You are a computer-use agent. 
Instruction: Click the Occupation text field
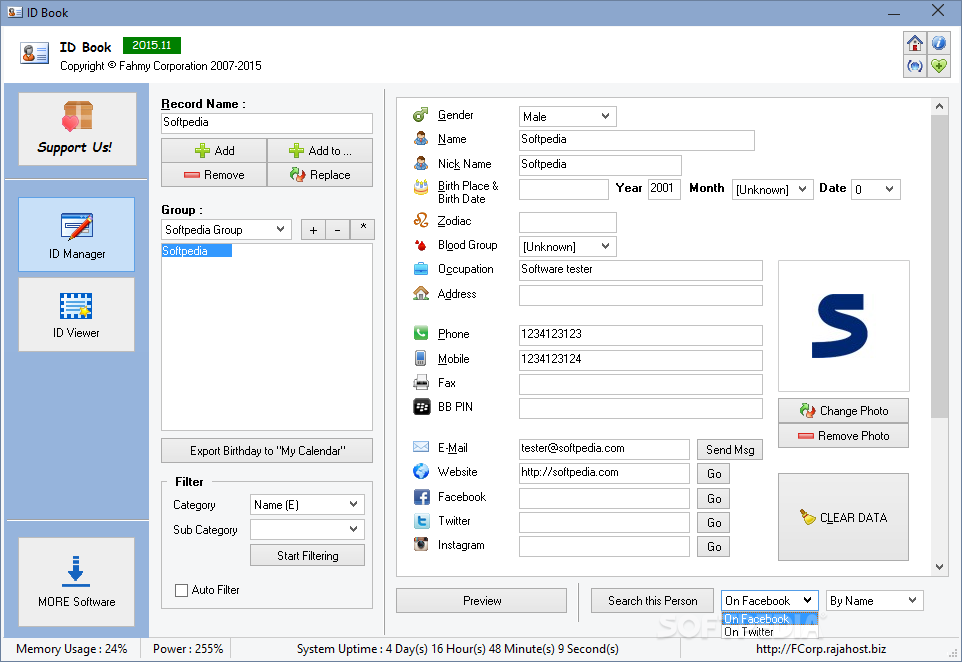pos(641,270)
